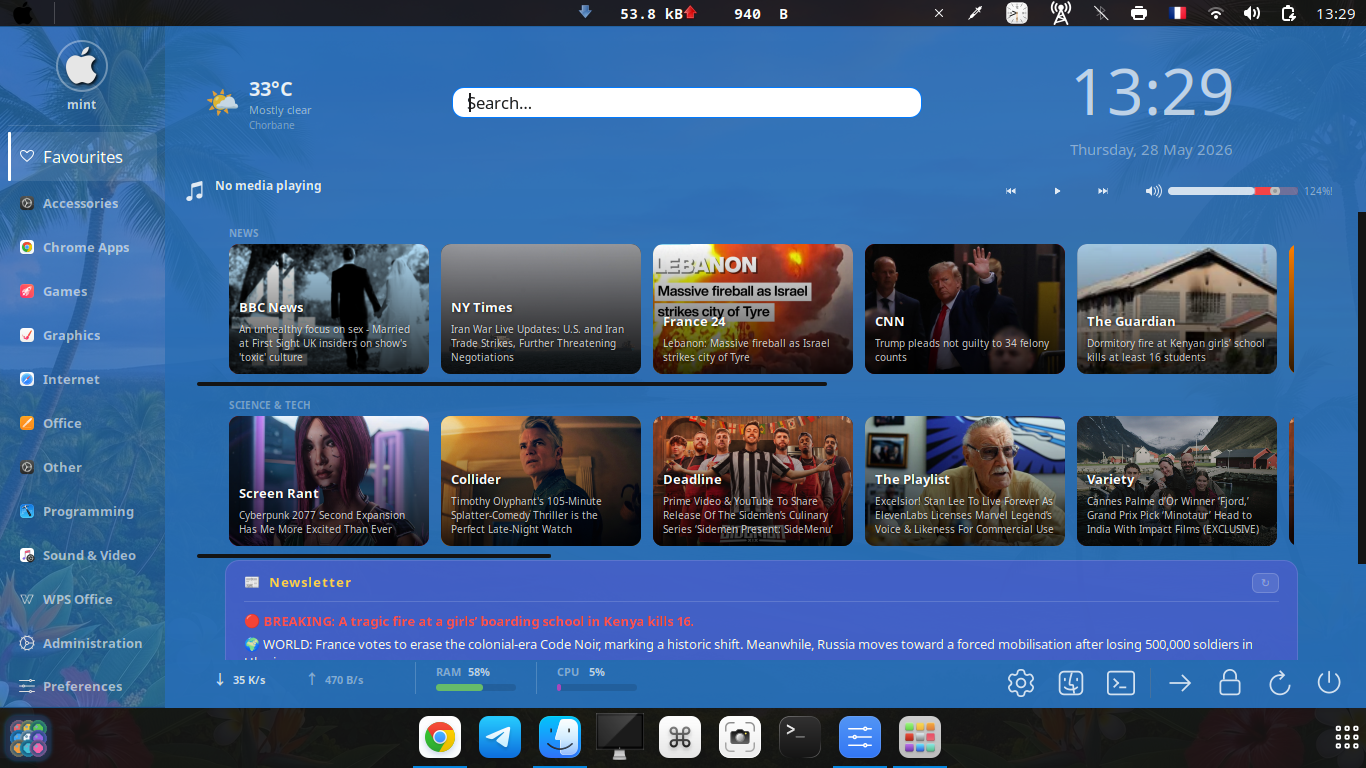1366x768 pixels.
Task: Open the Variety Cannes article card
Action: [x=1177, y=481]
